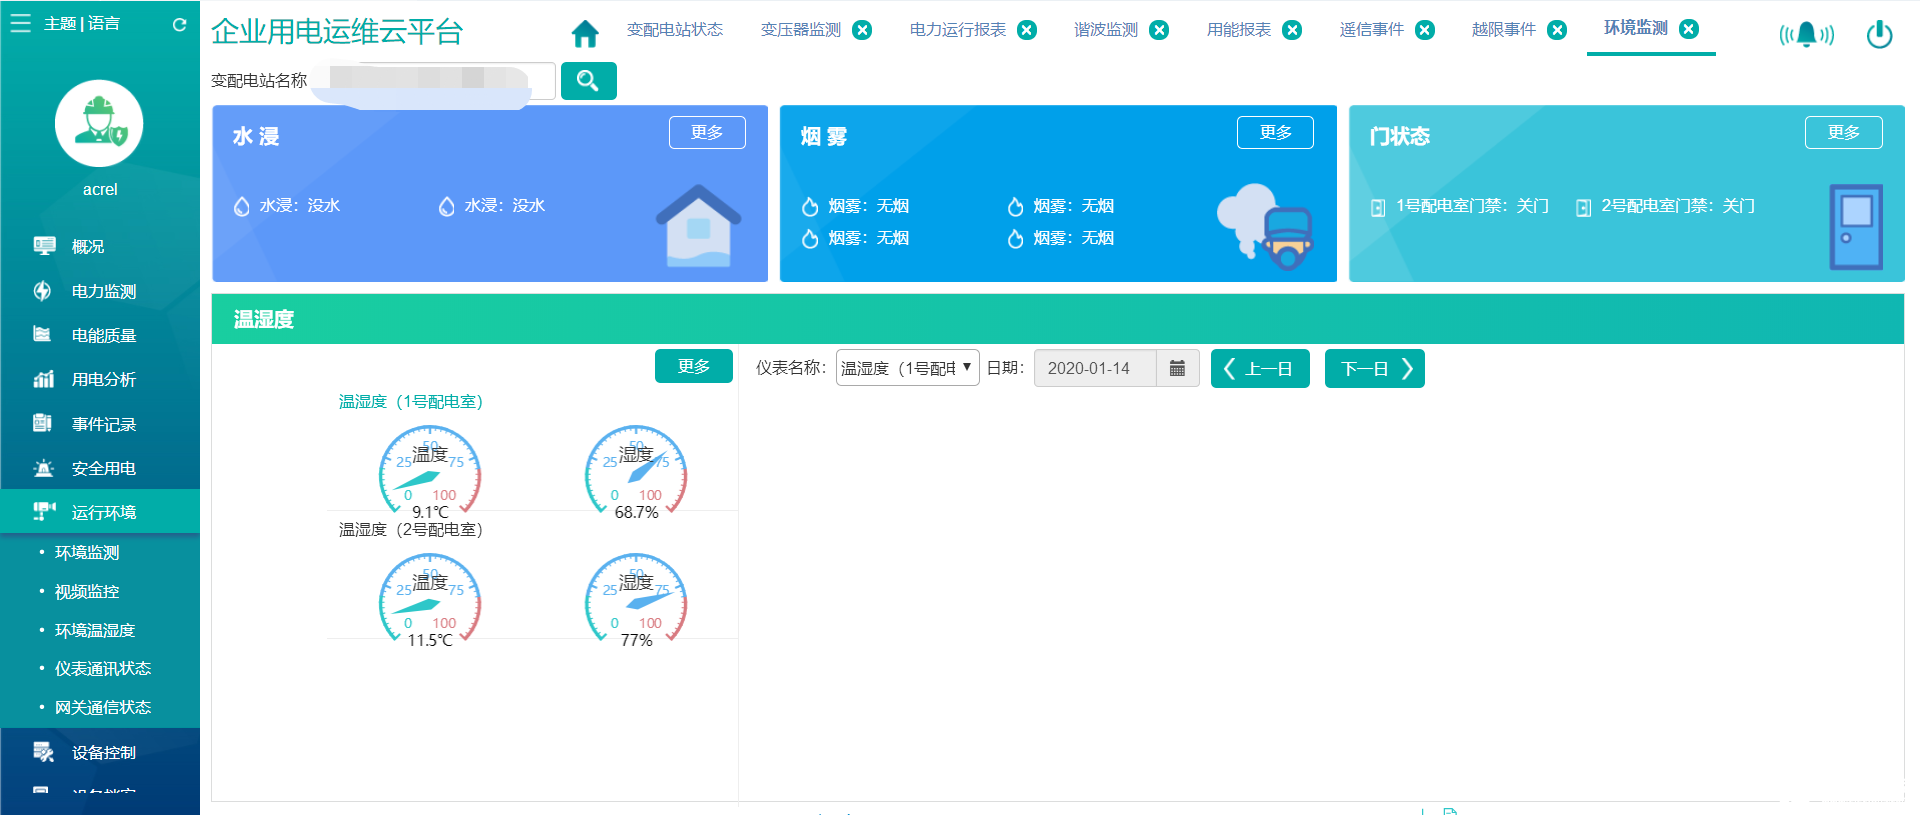1920x815 pixels.
Task: Switch to the 用能报表 tab
Action: pyautogui.click(x=1239, y=30)
